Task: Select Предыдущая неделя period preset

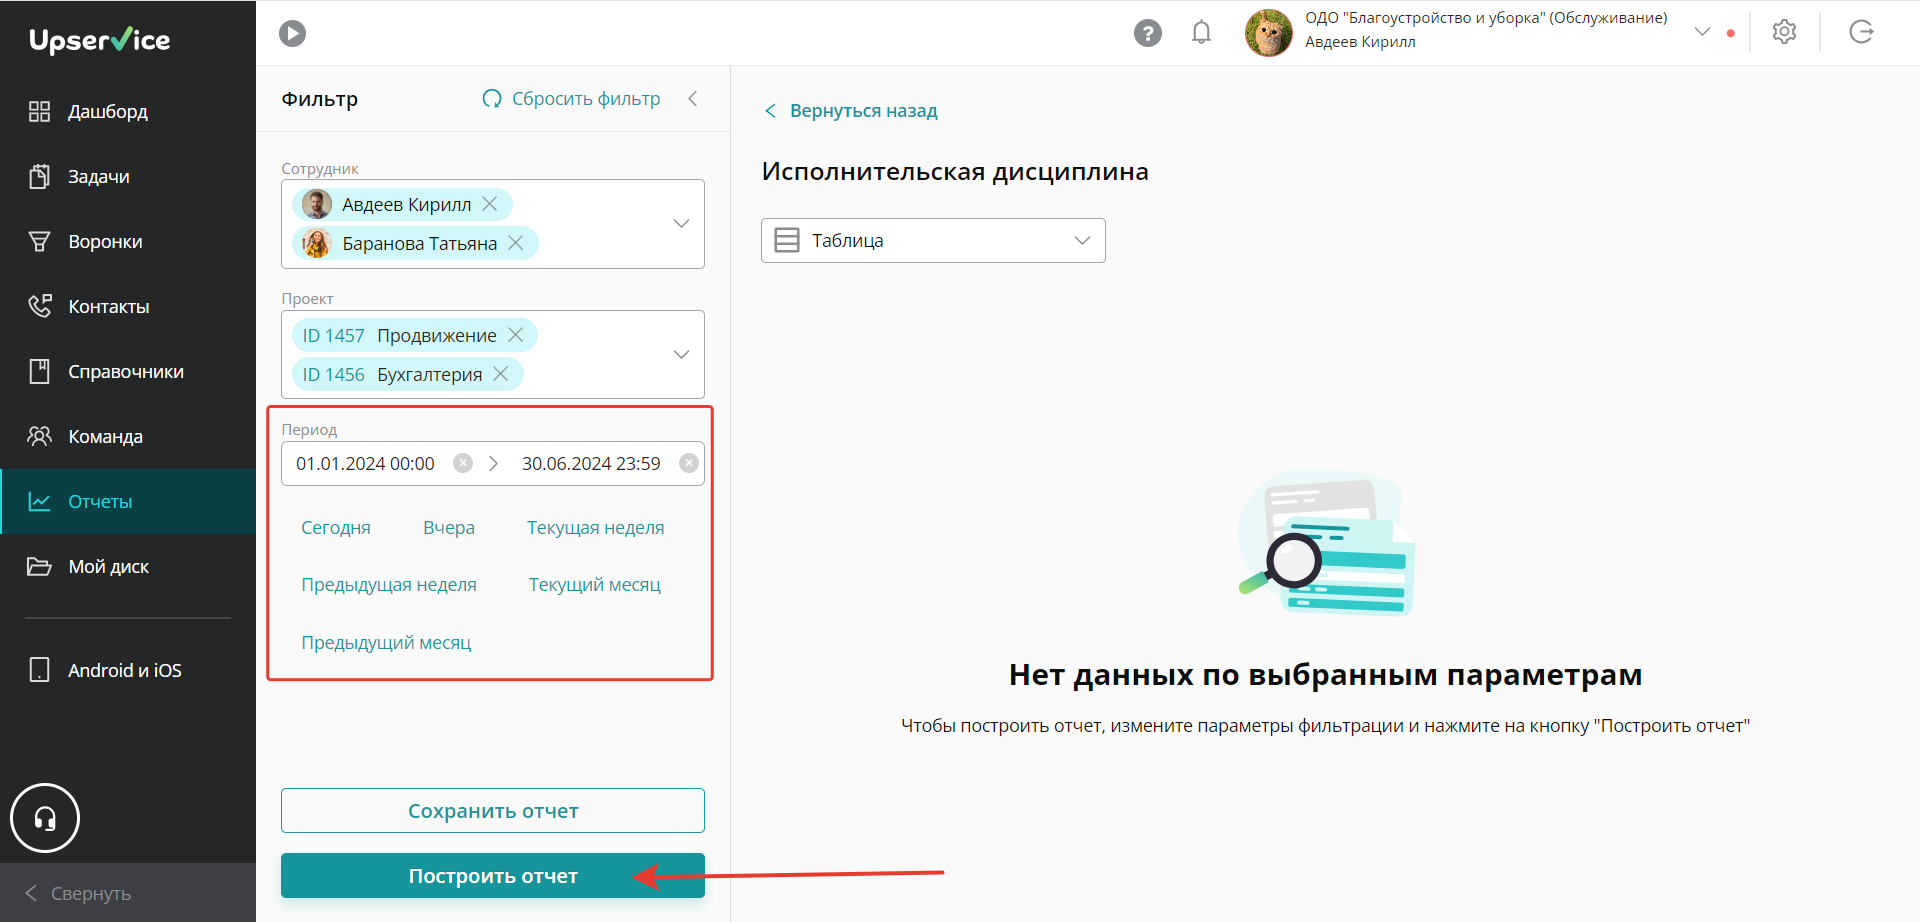Action: (389, 584)
